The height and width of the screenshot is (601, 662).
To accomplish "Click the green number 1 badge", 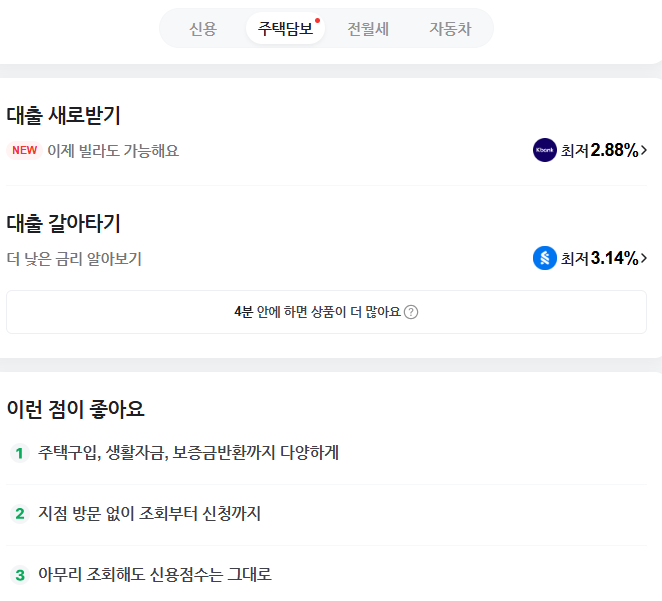I will click(19, 453).
